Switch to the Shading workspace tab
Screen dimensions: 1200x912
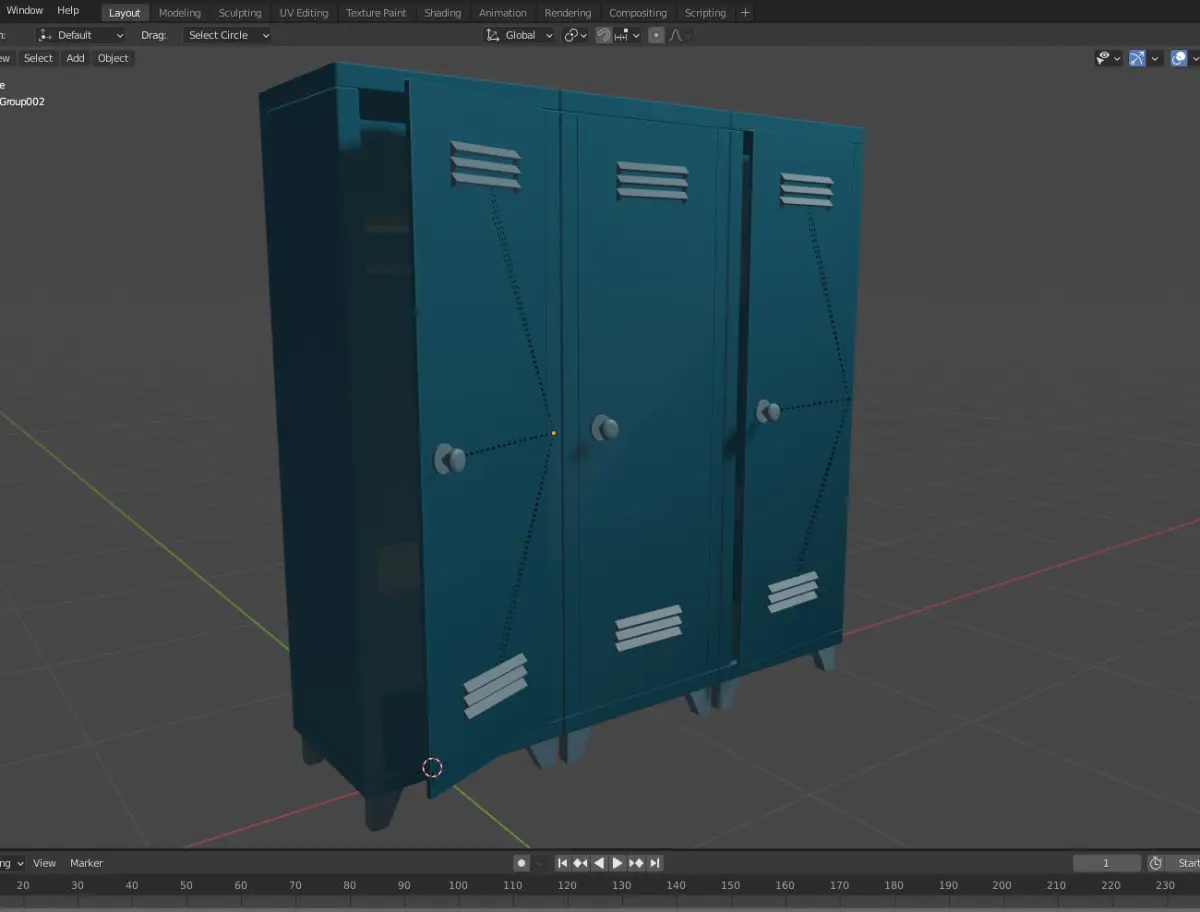[443, 13]
